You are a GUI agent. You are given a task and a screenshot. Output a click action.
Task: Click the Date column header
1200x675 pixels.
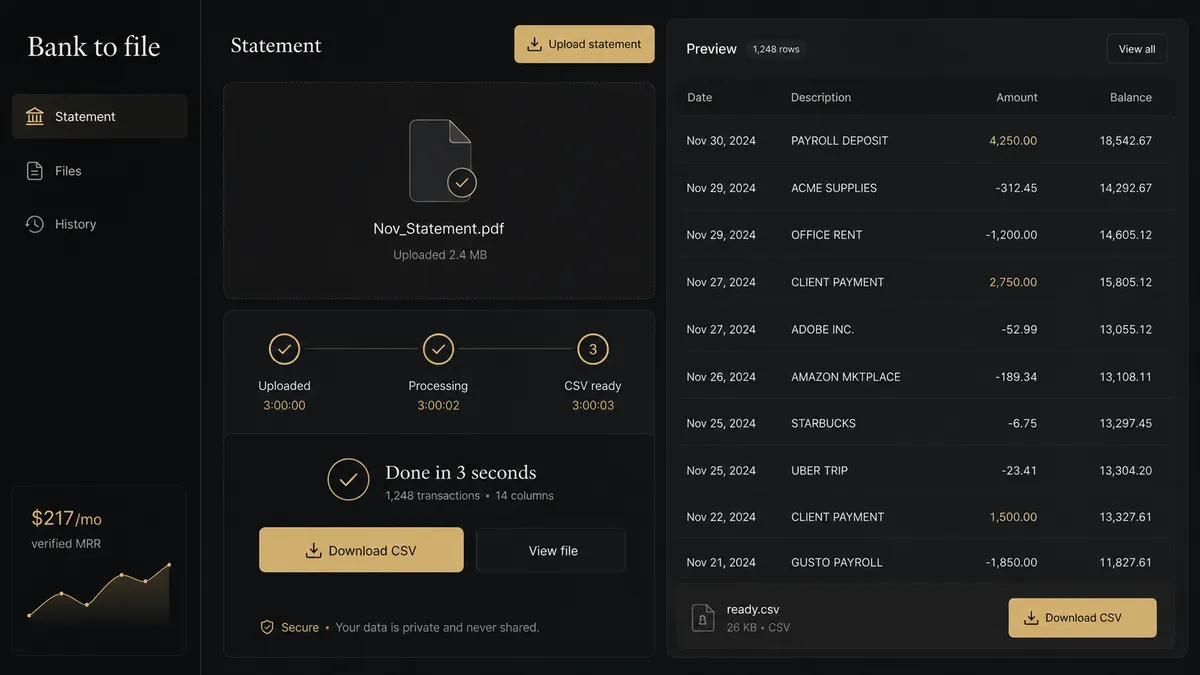(x=700, y=97)
